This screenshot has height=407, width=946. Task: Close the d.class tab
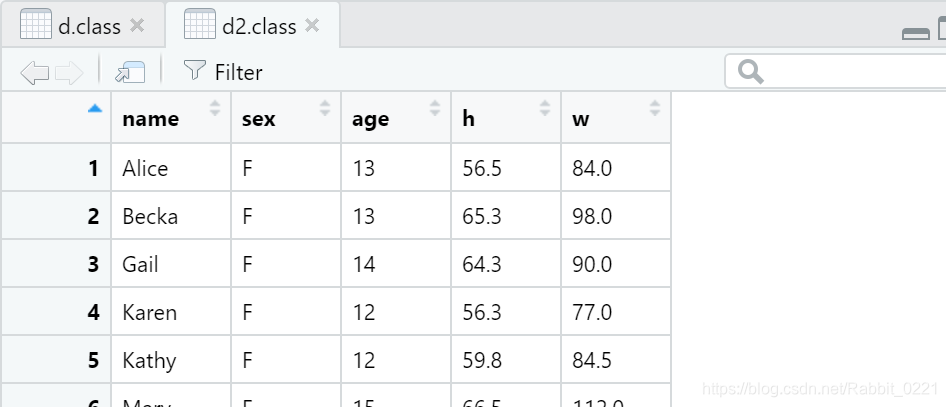[137, 25]
